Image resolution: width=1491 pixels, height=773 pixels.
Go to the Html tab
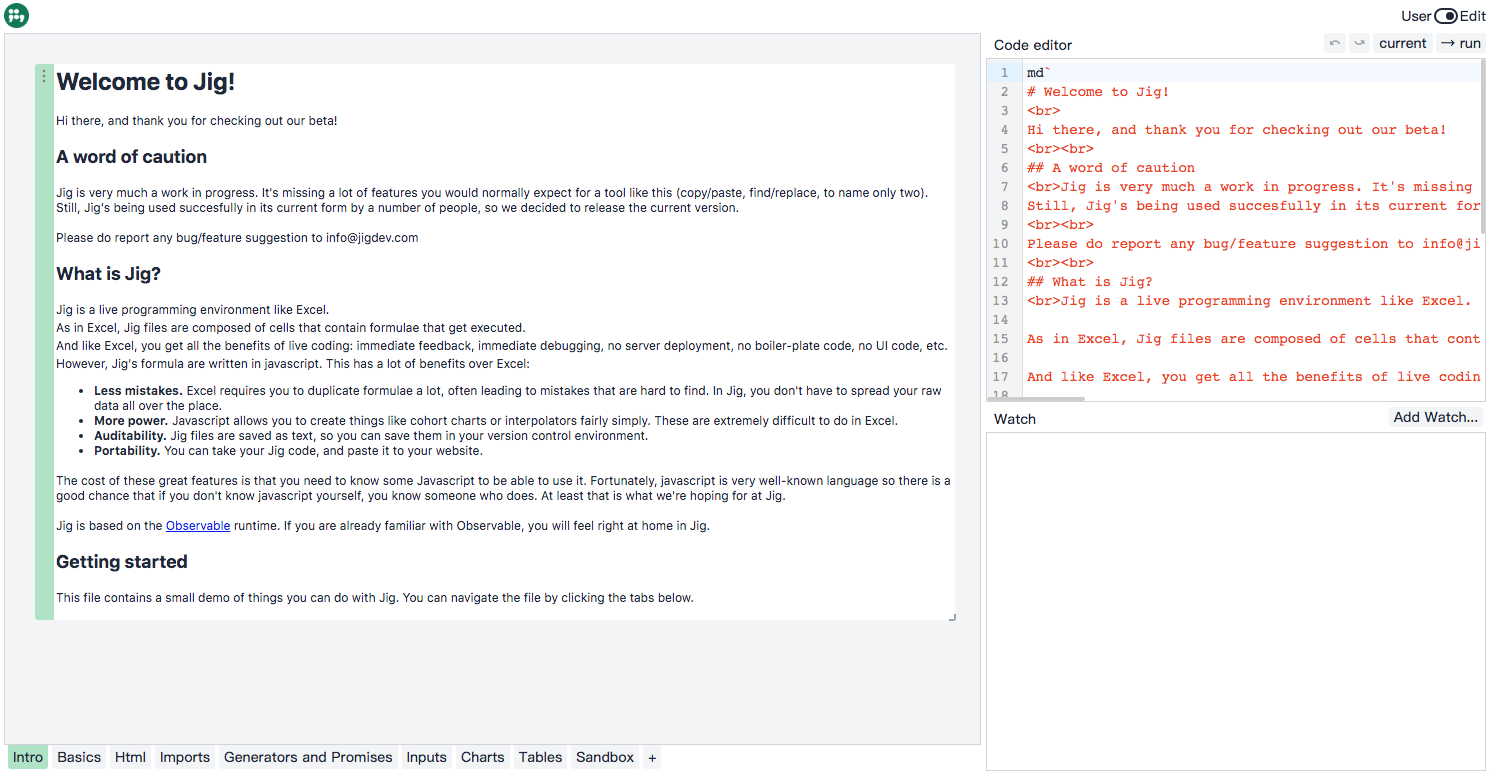click(x=130, y=758)
